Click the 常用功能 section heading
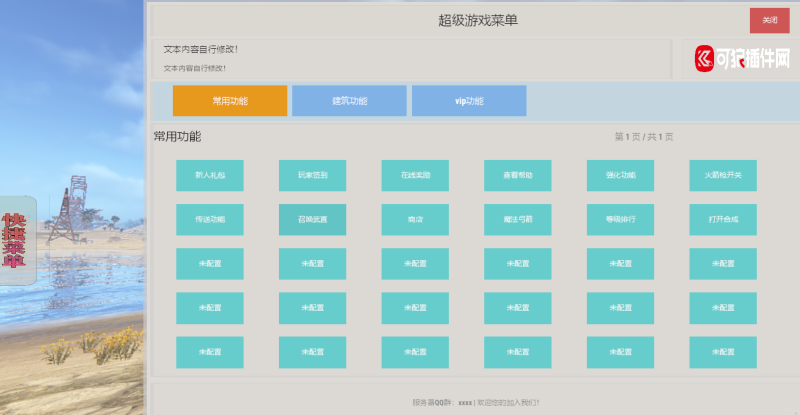This screenshot has height=415, width=800. coord(178,136)
